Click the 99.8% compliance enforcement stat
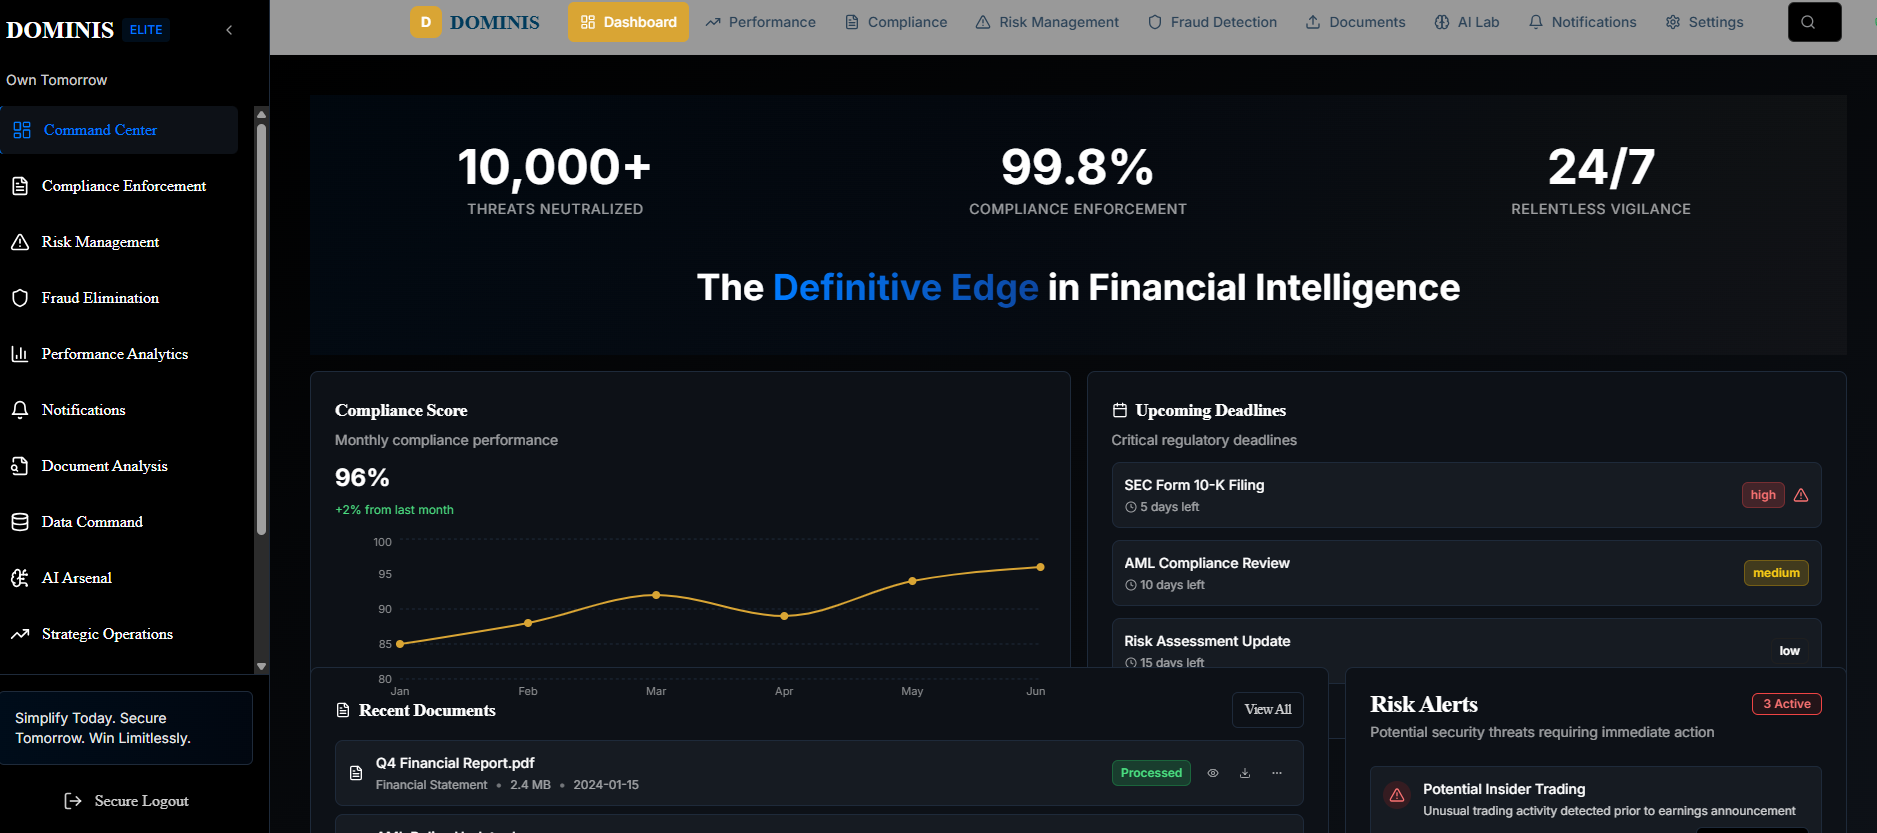 tap(1077, 180)
